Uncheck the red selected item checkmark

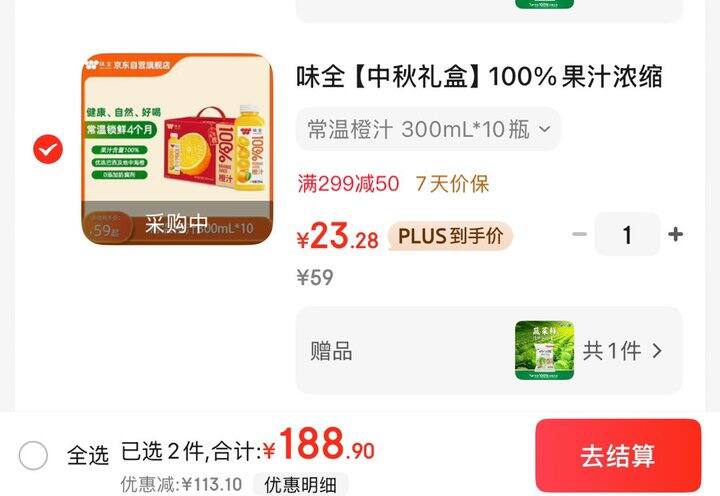point(48,149)
